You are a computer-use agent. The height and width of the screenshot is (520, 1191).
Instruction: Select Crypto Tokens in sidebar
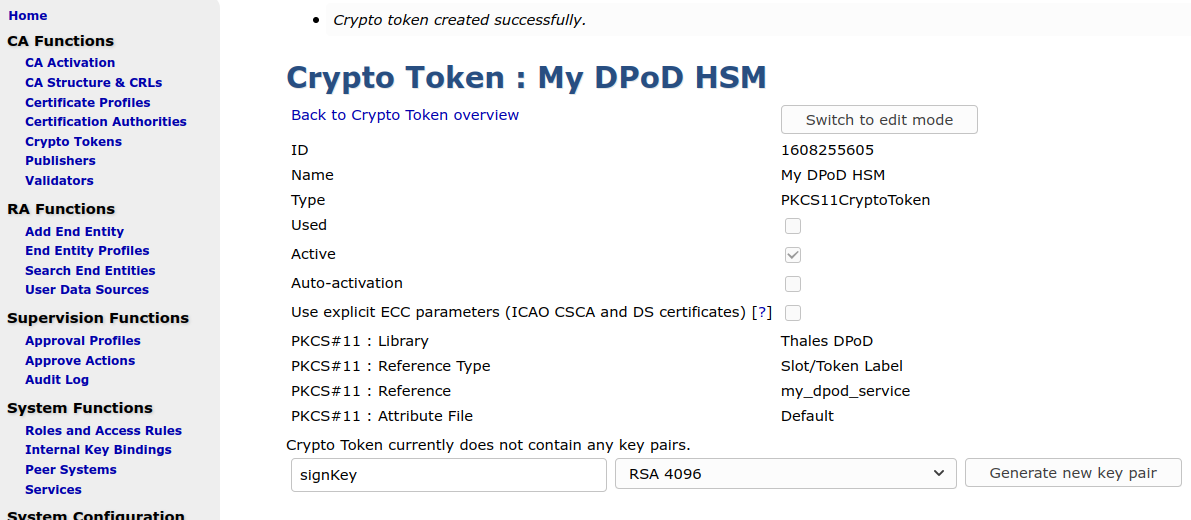point(73,142)
